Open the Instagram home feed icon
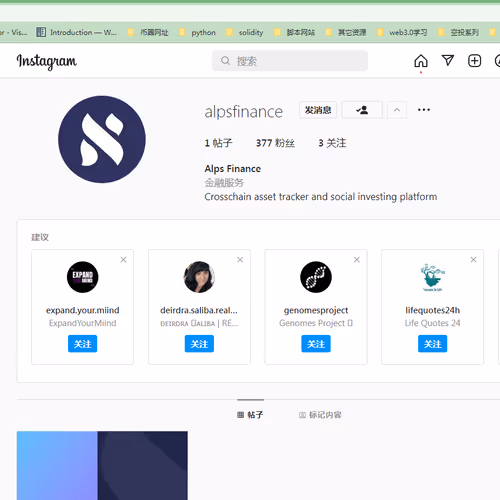 pos(421,61)
